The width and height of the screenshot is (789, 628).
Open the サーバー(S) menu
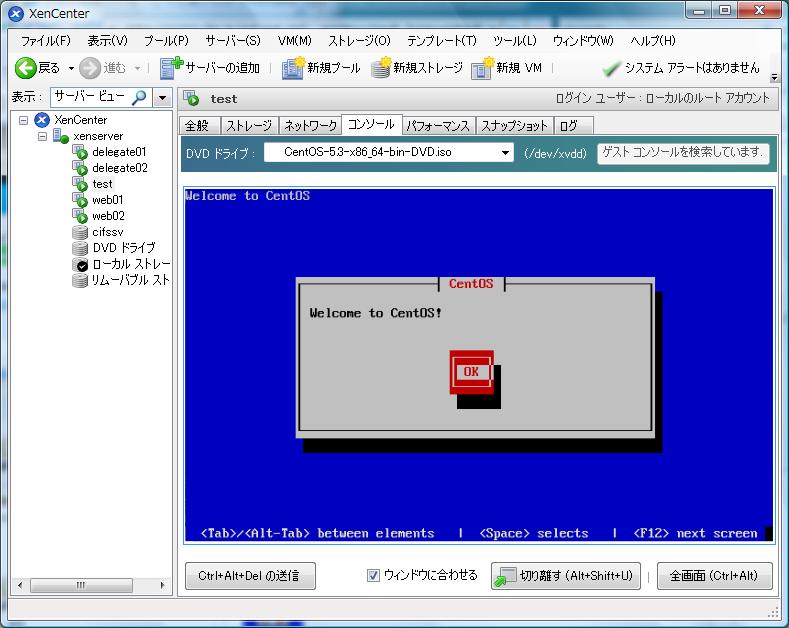(233, 41)
